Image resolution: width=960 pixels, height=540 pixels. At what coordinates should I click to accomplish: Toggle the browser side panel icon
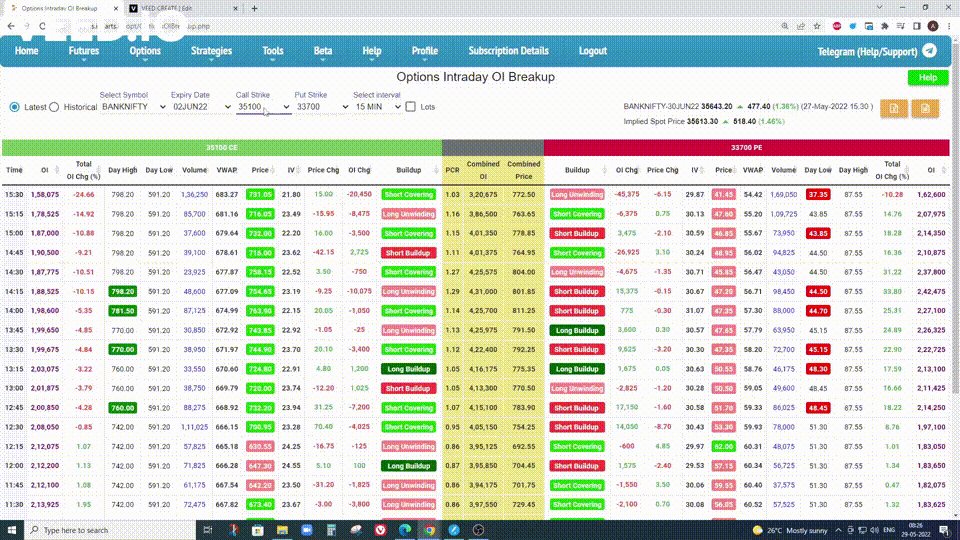pyautogui.click(x=917, y=26)
